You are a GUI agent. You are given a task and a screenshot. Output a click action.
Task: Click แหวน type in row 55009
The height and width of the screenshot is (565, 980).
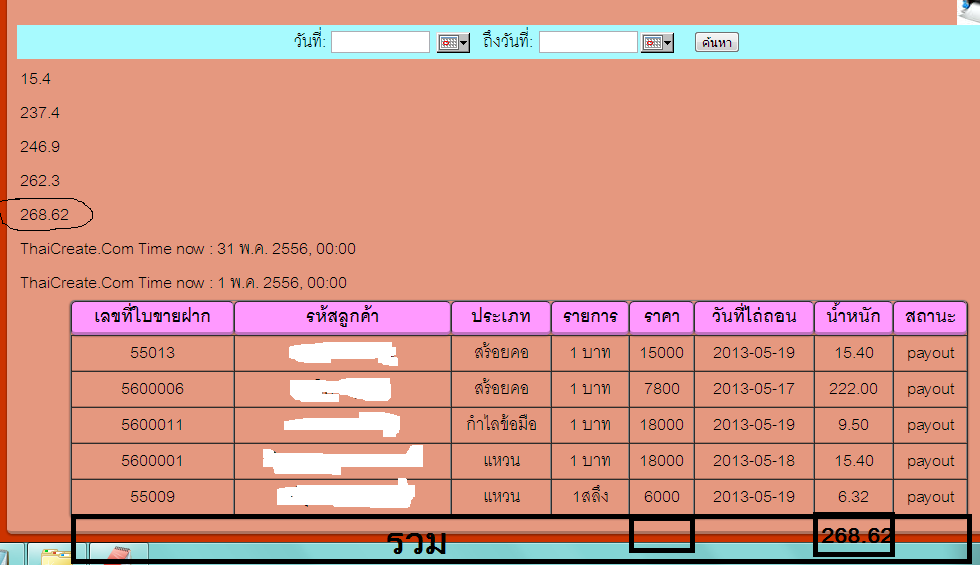[x=501, y=497]
